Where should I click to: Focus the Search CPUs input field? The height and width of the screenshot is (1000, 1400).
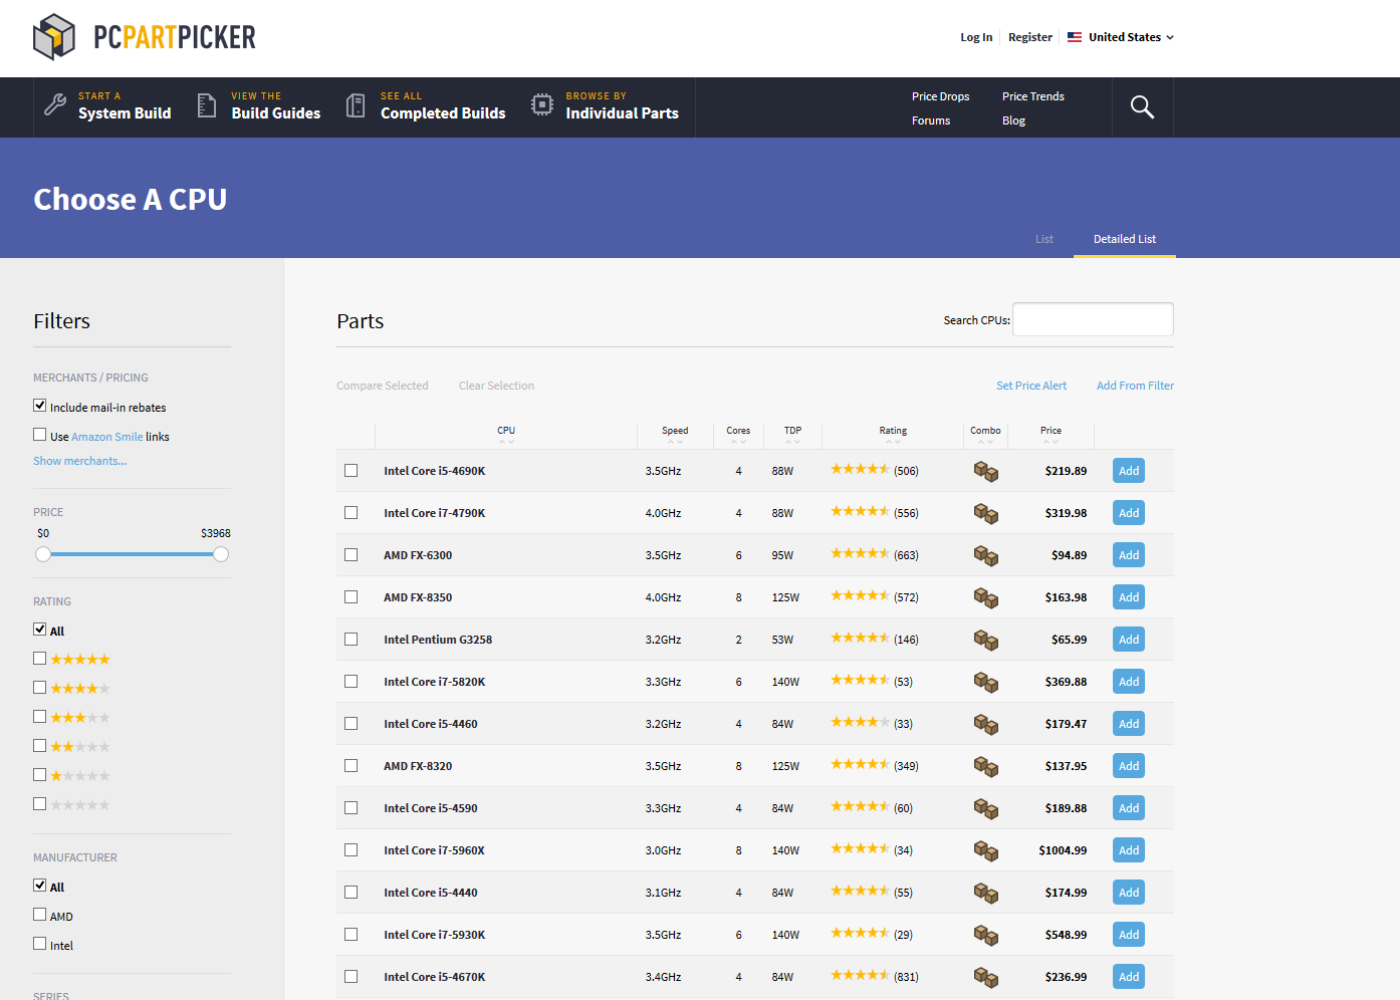pyautogui.click(x=1093, y=320)
